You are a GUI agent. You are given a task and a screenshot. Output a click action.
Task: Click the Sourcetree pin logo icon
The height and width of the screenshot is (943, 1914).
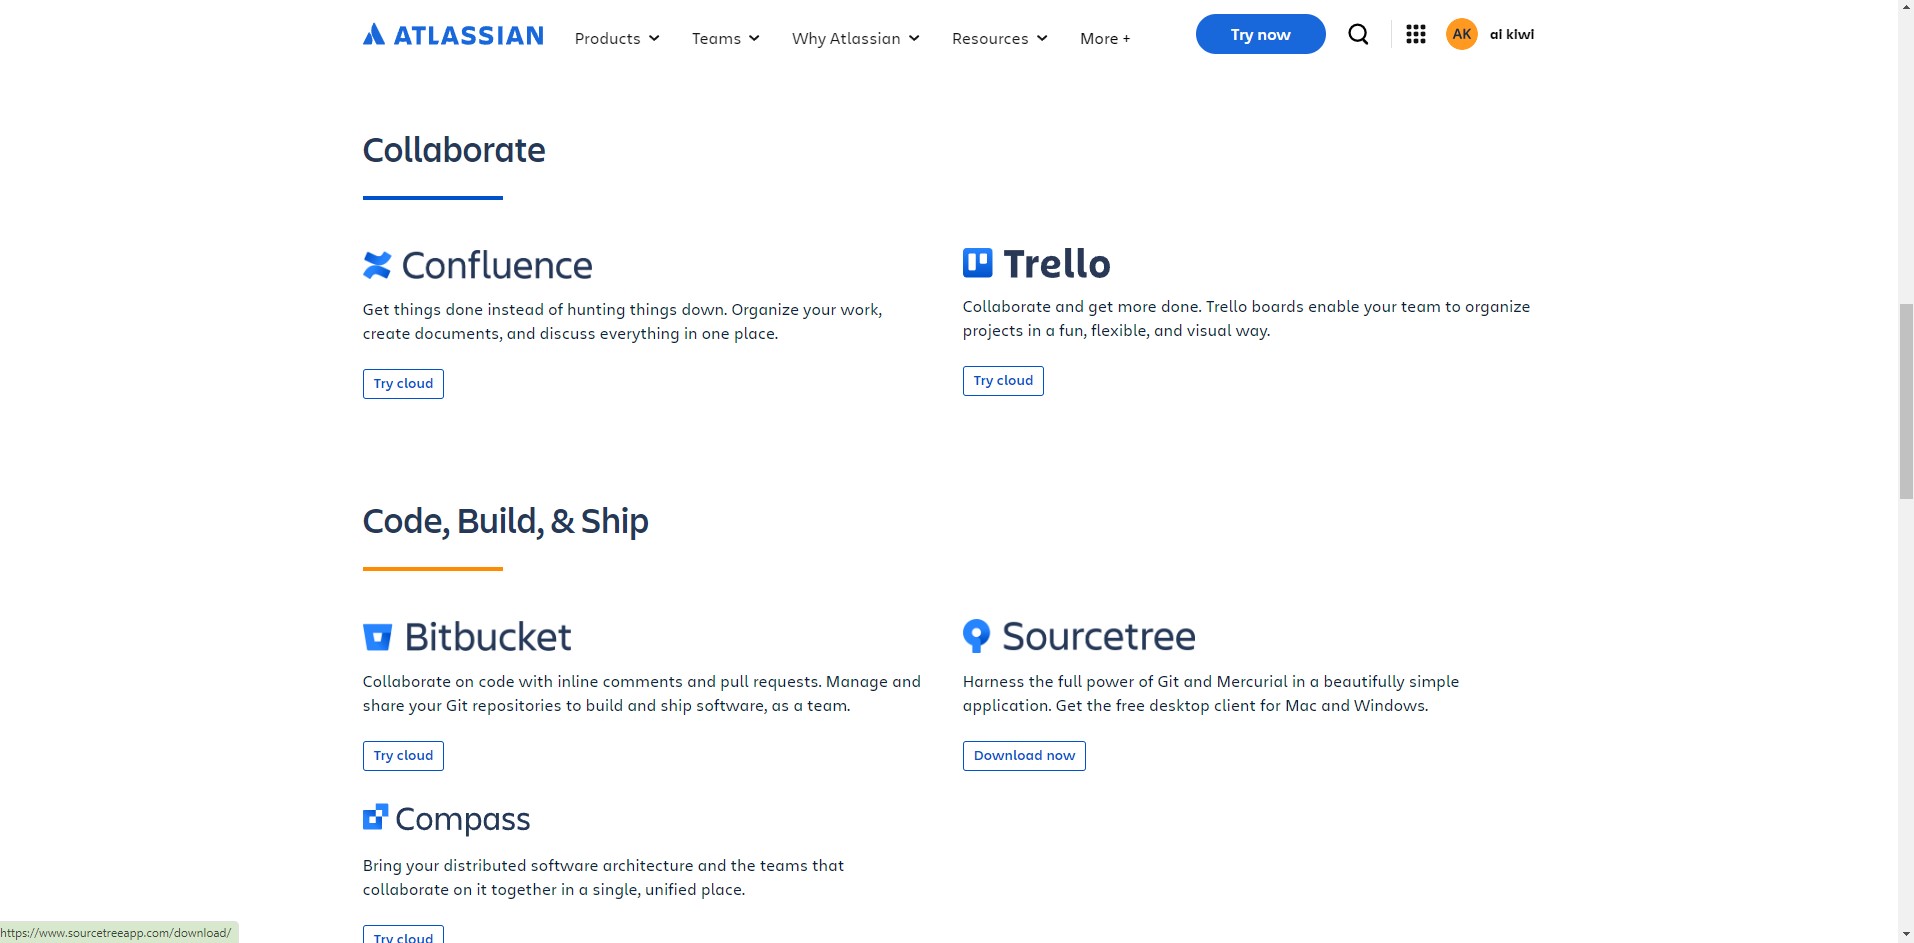point(976,636)
